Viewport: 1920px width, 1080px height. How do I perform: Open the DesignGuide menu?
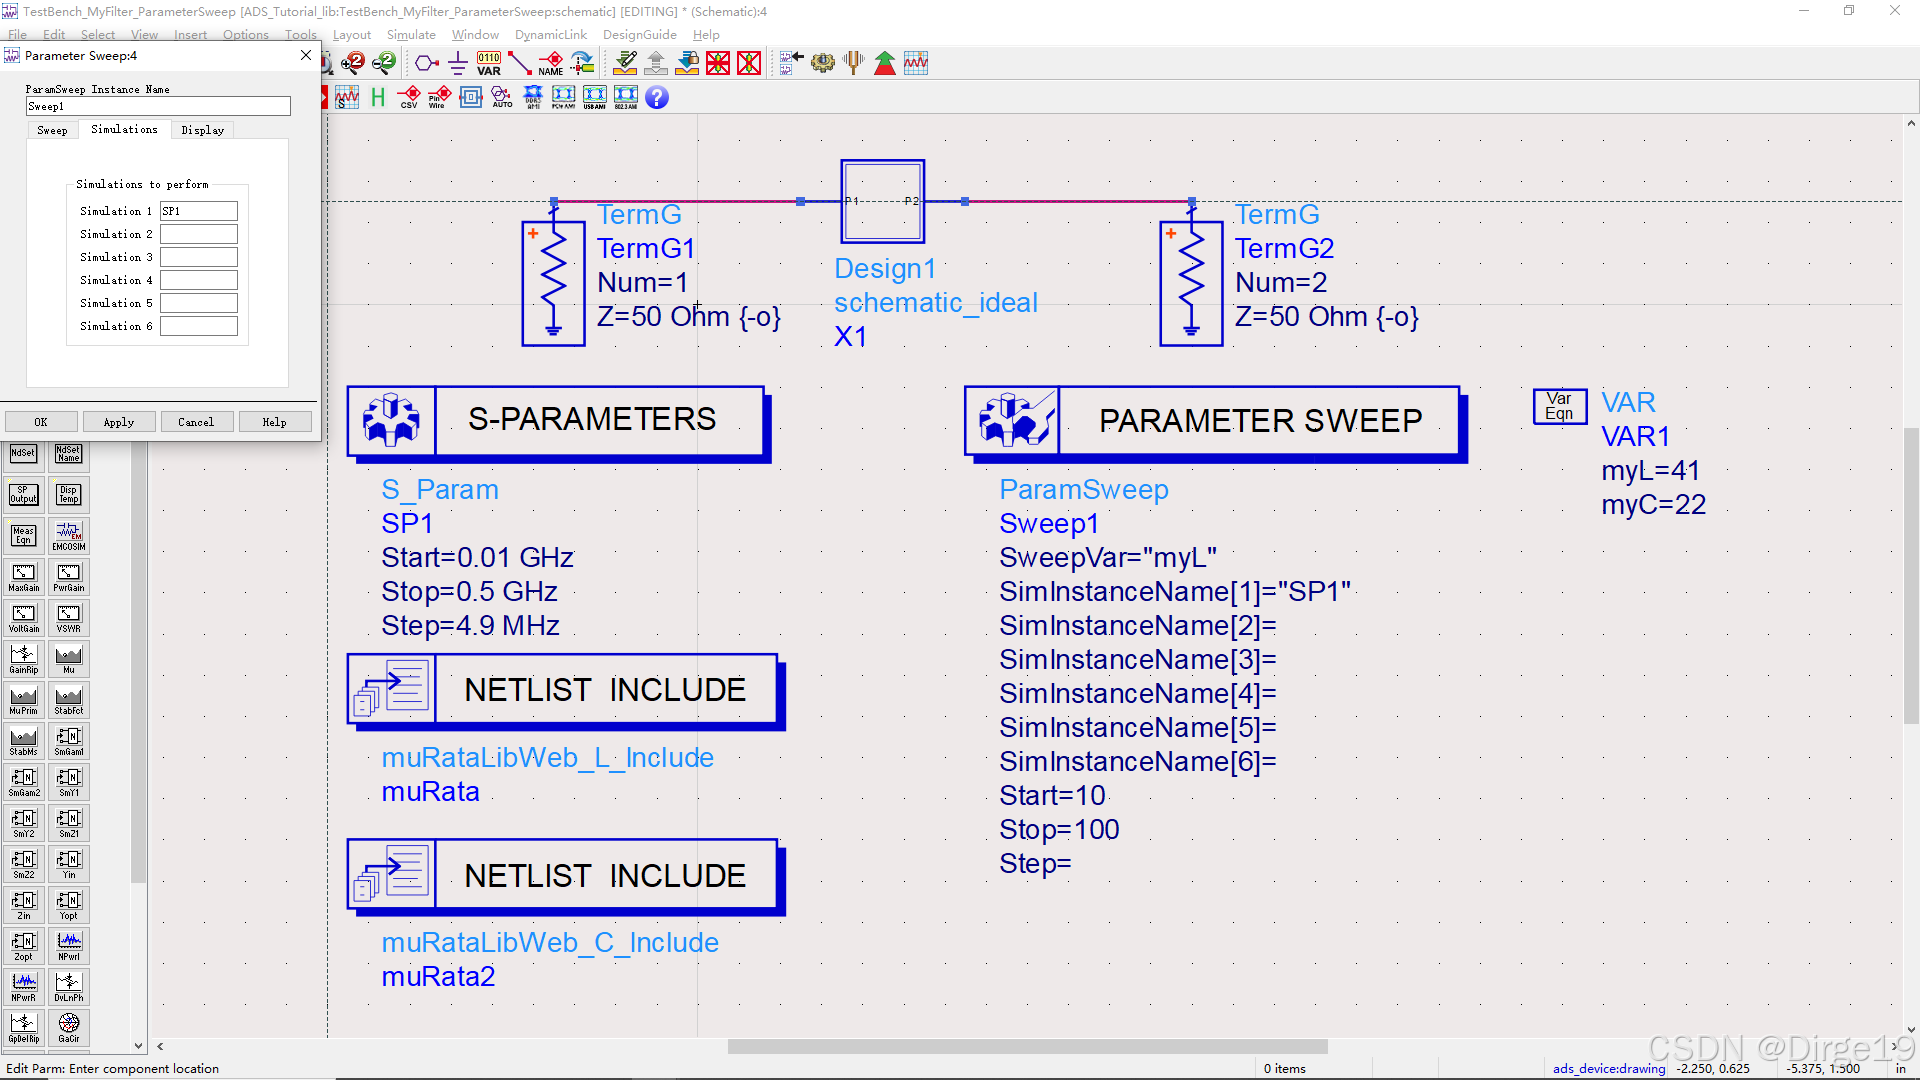coord(640,34)
